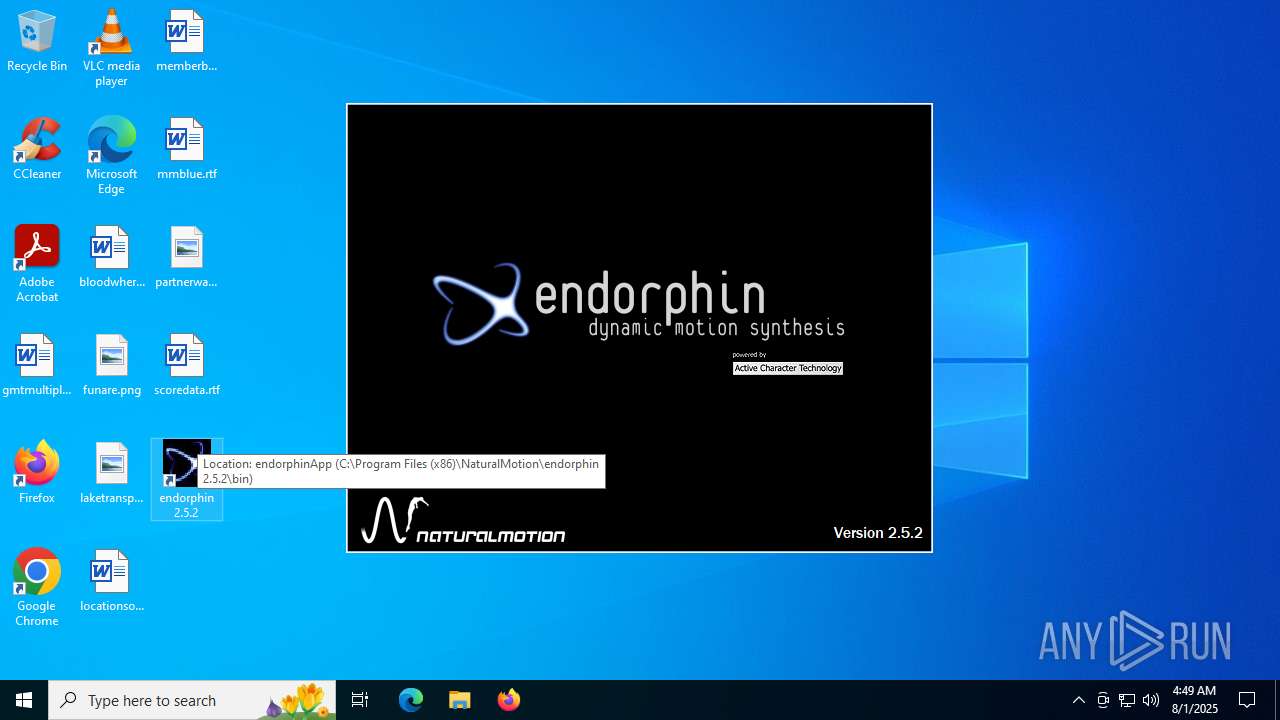Select the VLC media player shortcut
The height and width of the screenshot is (720, 1280).
tap(111, 48)
